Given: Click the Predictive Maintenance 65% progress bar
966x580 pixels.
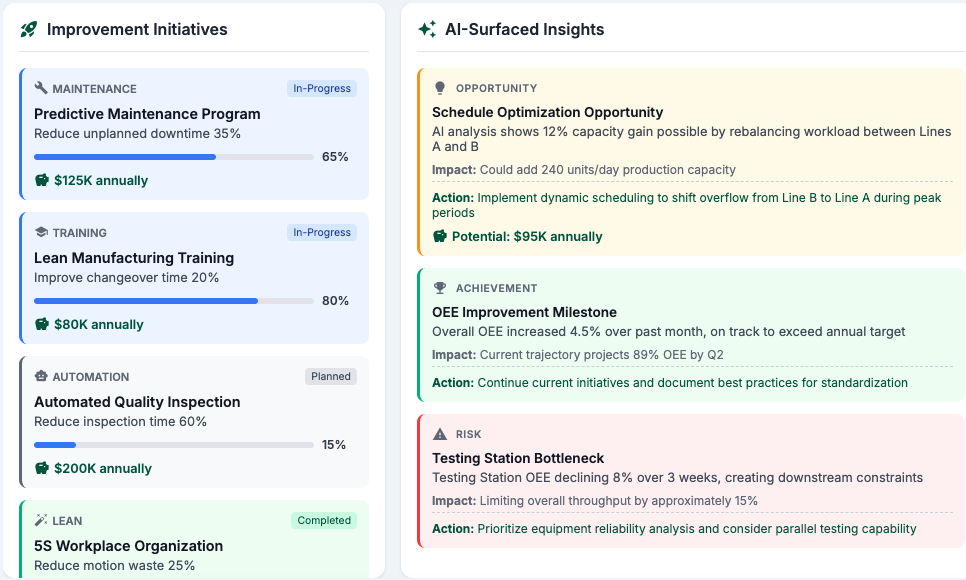Looking at the screenshot, I should [174, 157].
